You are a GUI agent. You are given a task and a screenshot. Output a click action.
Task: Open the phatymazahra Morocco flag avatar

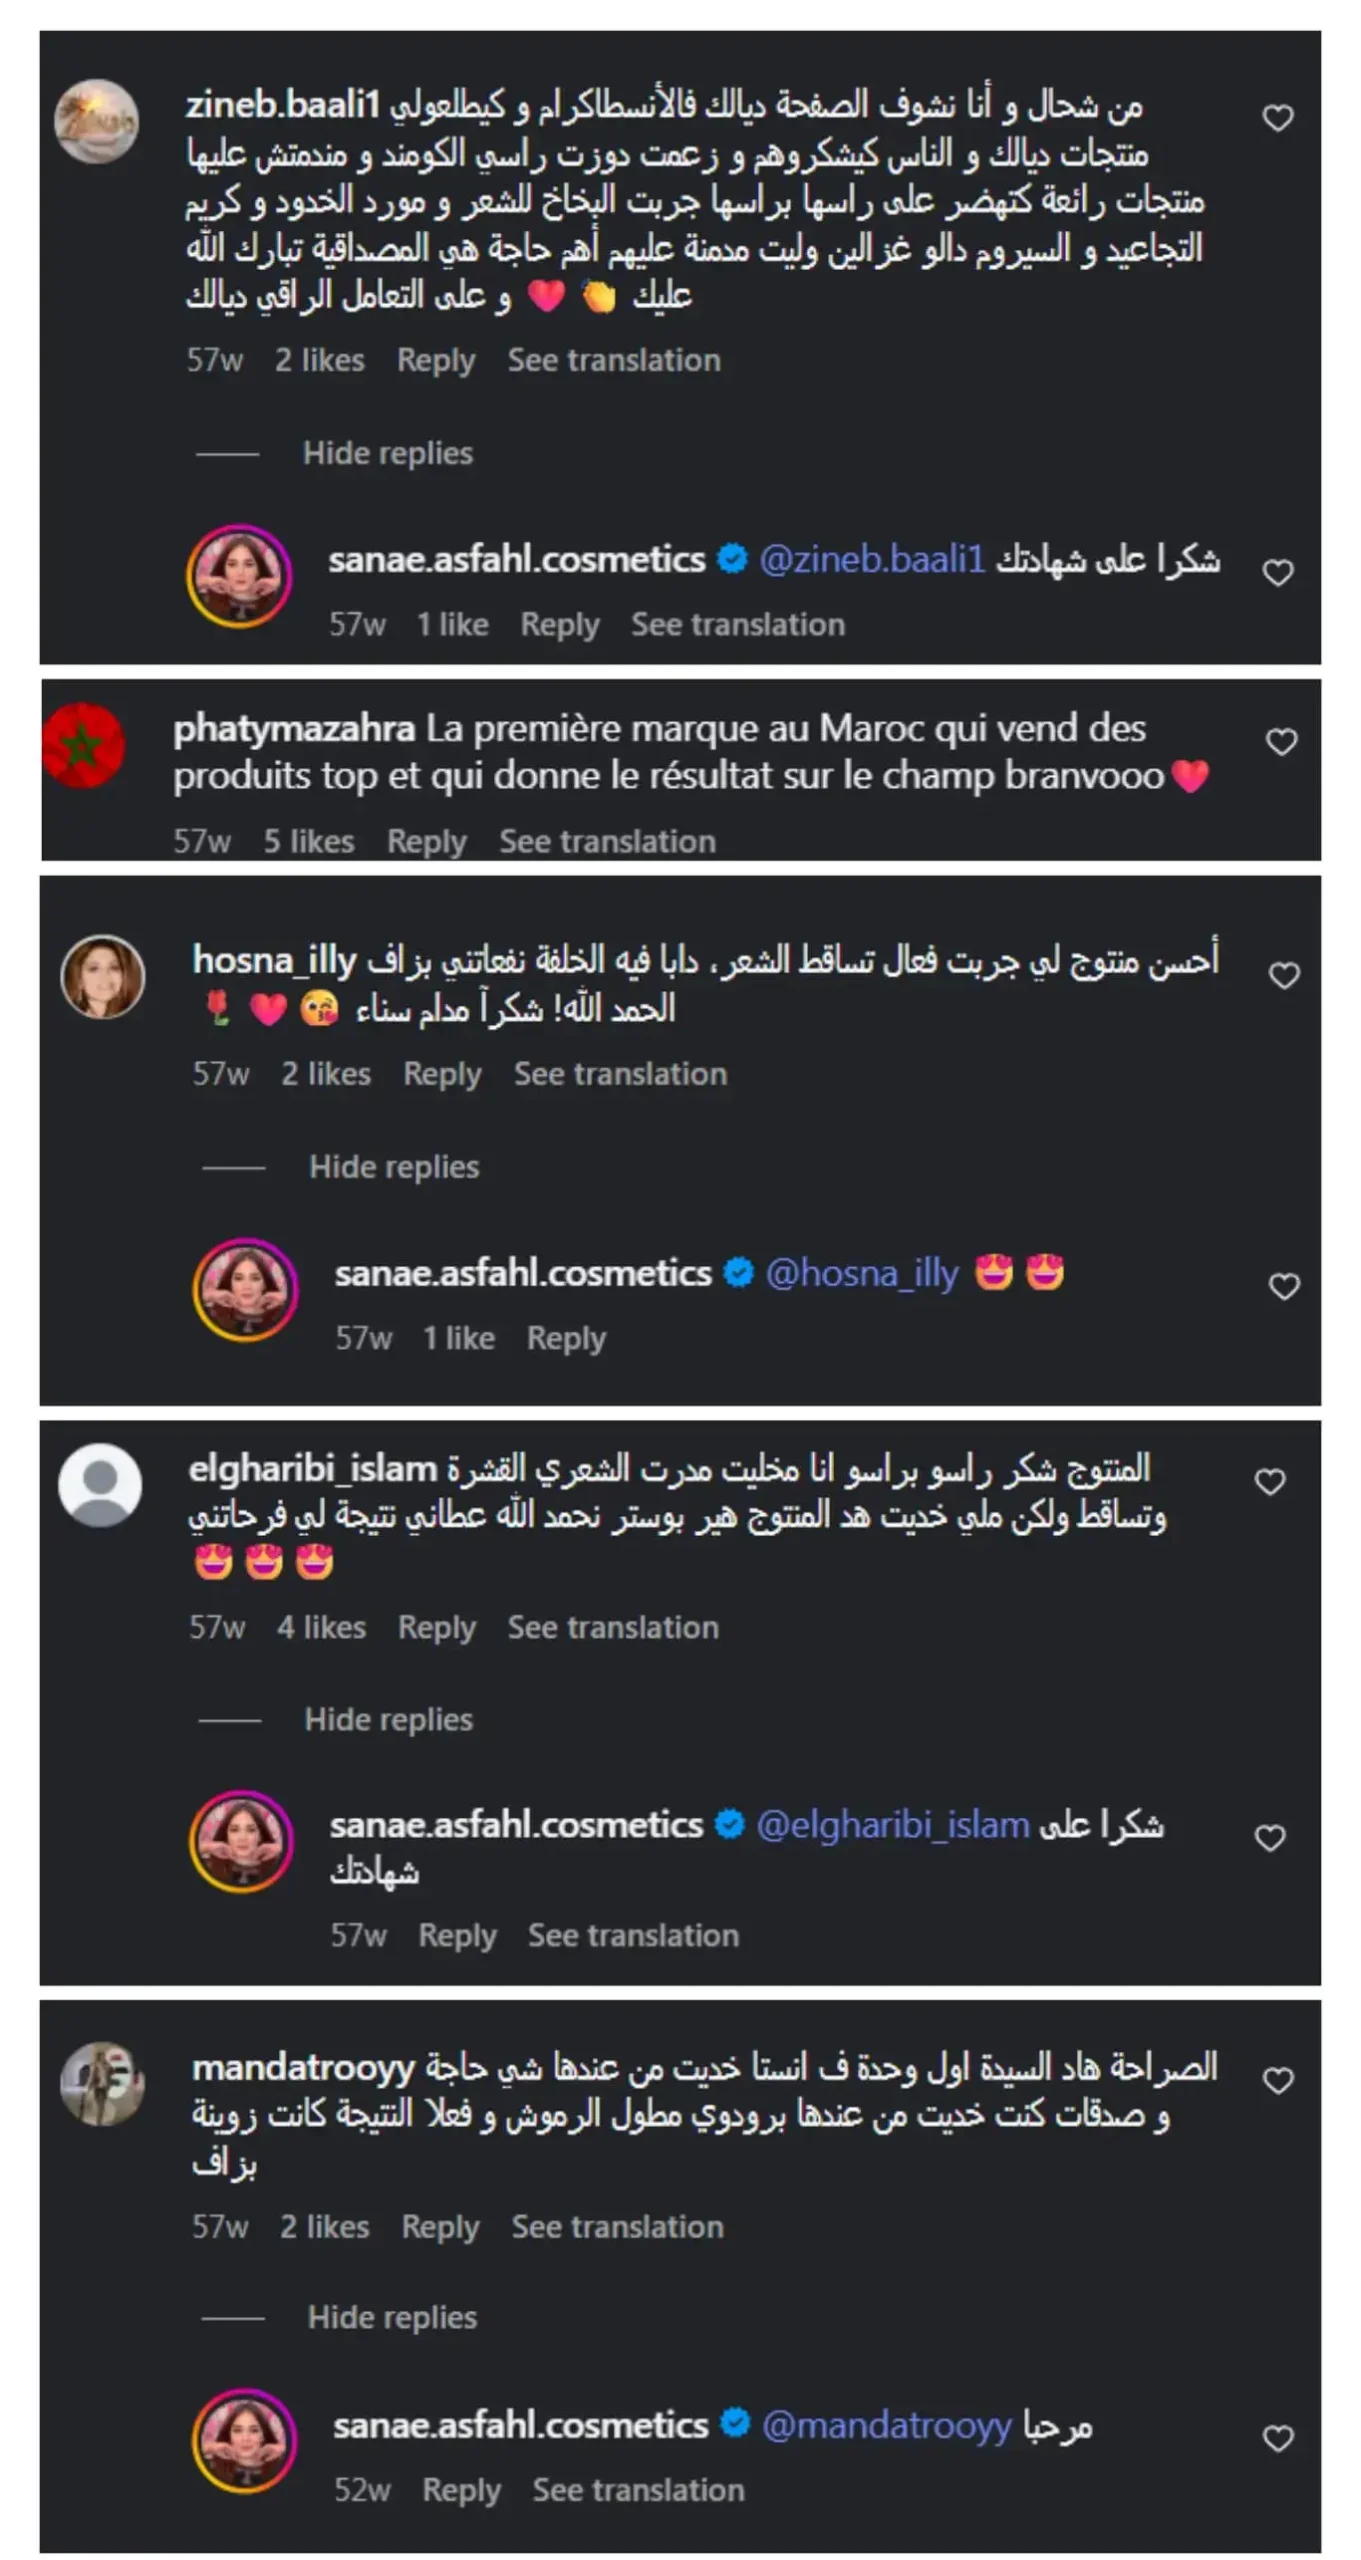pos(84,745)
